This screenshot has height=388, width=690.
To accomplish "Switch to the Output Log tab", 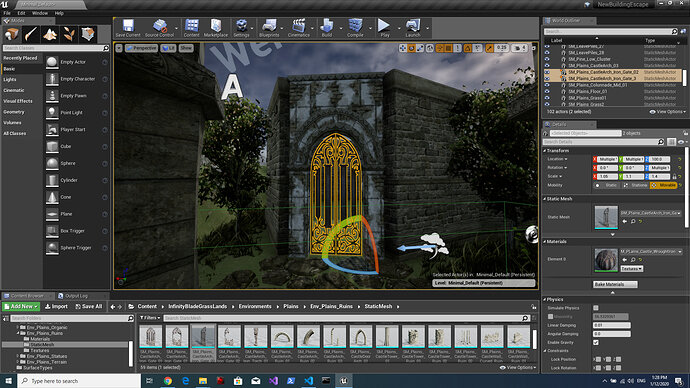I will click(x=73, y=296).
